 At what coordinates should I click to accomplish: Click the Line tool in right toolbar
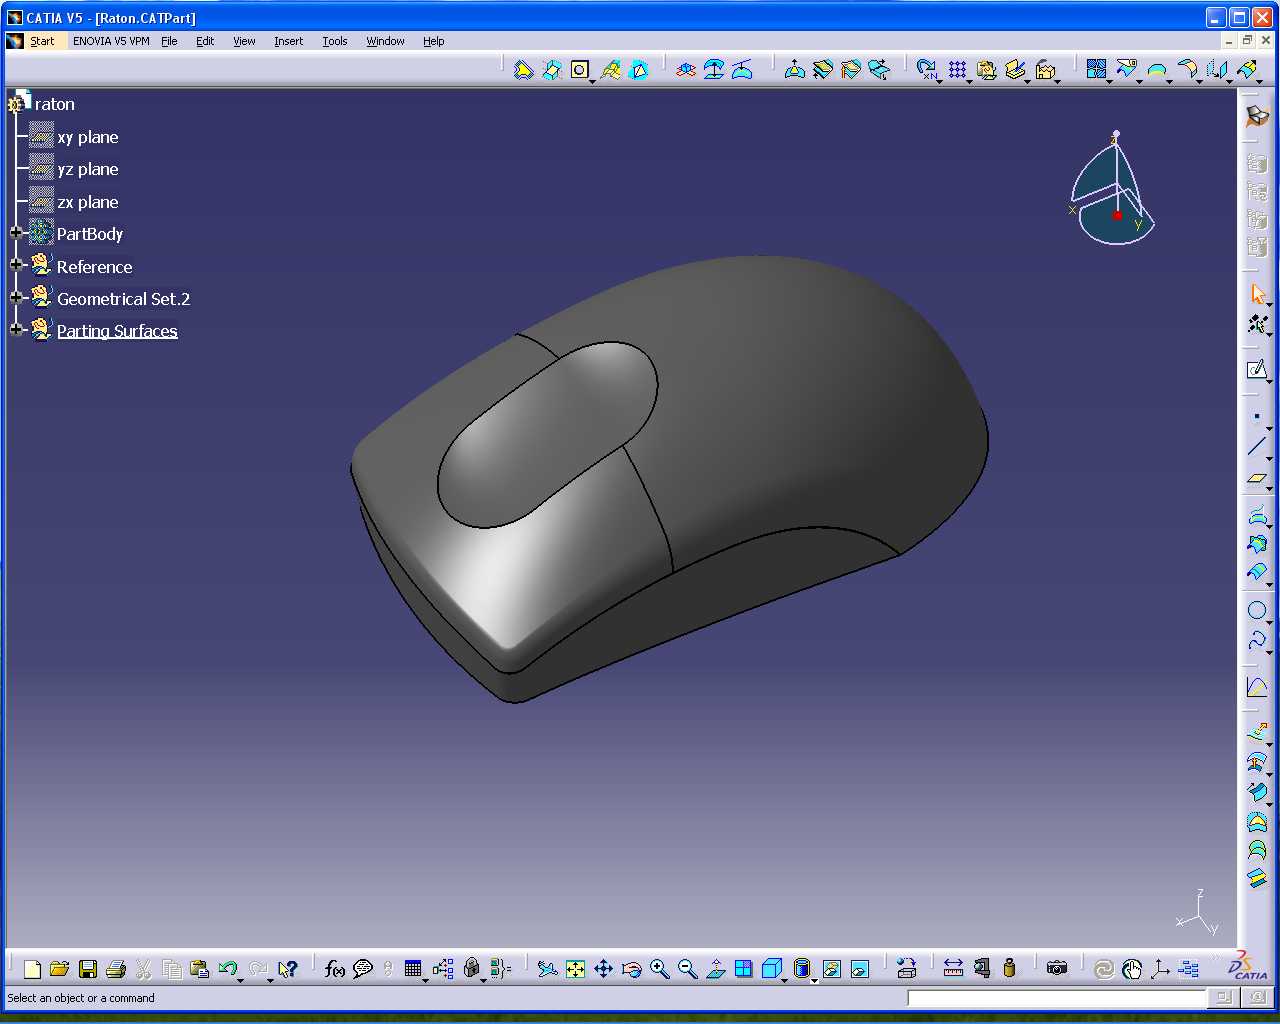click(1257, 446)
